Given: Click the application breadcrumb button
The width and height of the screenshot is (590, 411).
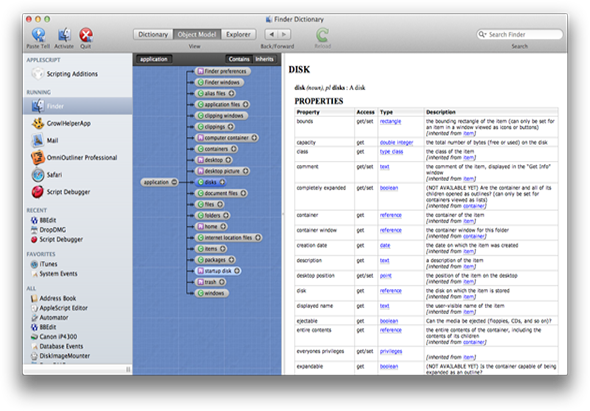Looking at the screenshot, I should coord(154,59).
